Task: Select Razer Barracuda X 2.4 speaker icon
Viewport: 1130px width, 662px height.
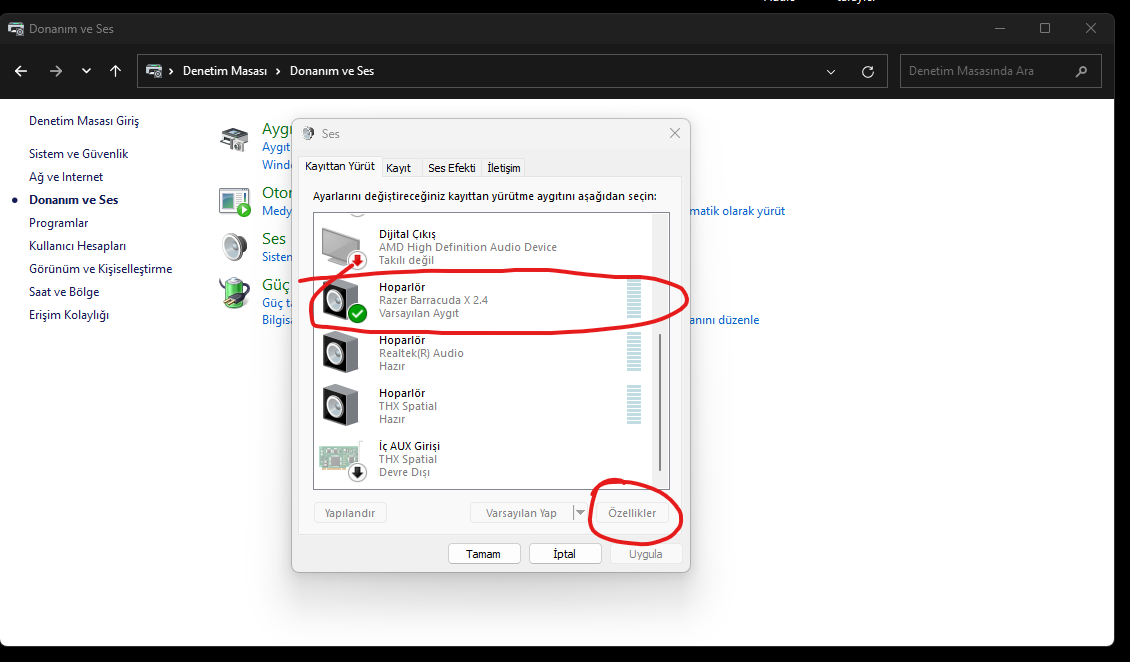Action: [343, 300]
